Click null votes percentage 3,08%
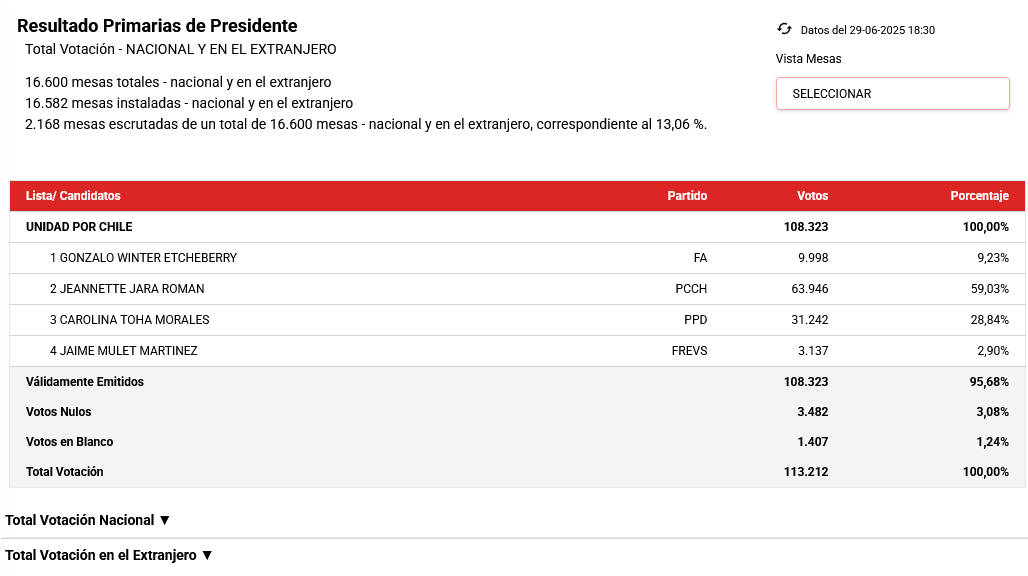Image resolution: width=1028 pixels, height=576 pixels. 993,412
